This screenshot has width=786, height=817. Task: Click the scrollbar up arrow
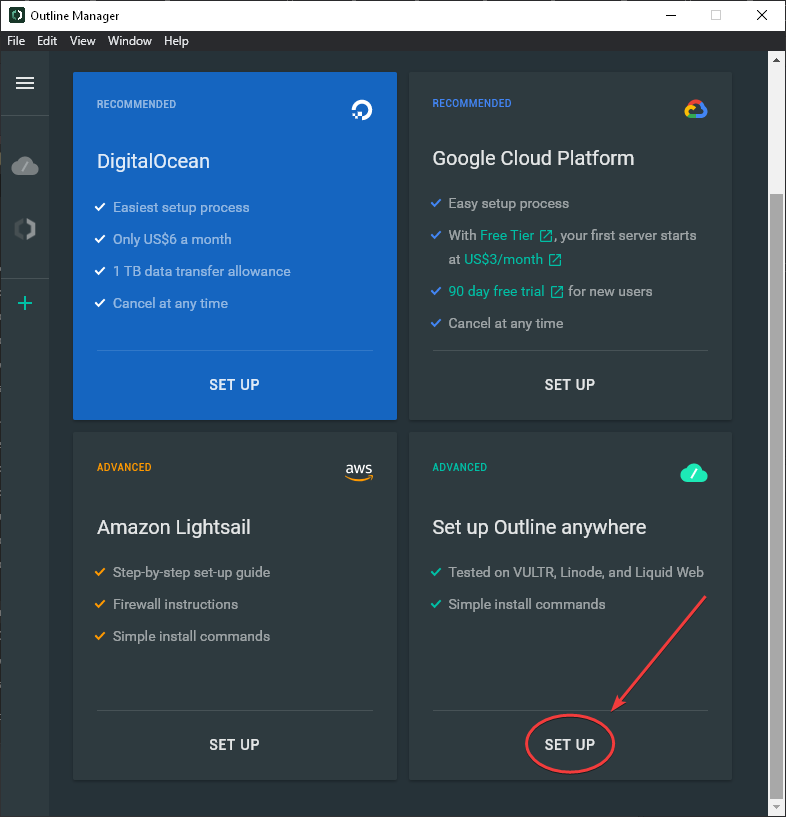(776, 61)
